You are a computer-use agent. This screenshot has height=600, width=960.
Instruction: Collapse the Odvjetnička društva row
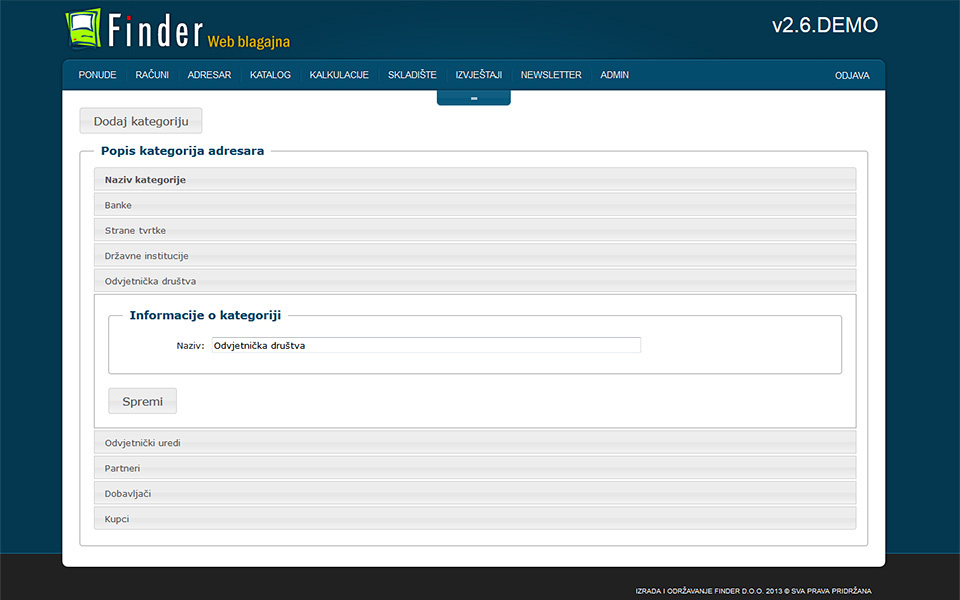pos(475,281)
